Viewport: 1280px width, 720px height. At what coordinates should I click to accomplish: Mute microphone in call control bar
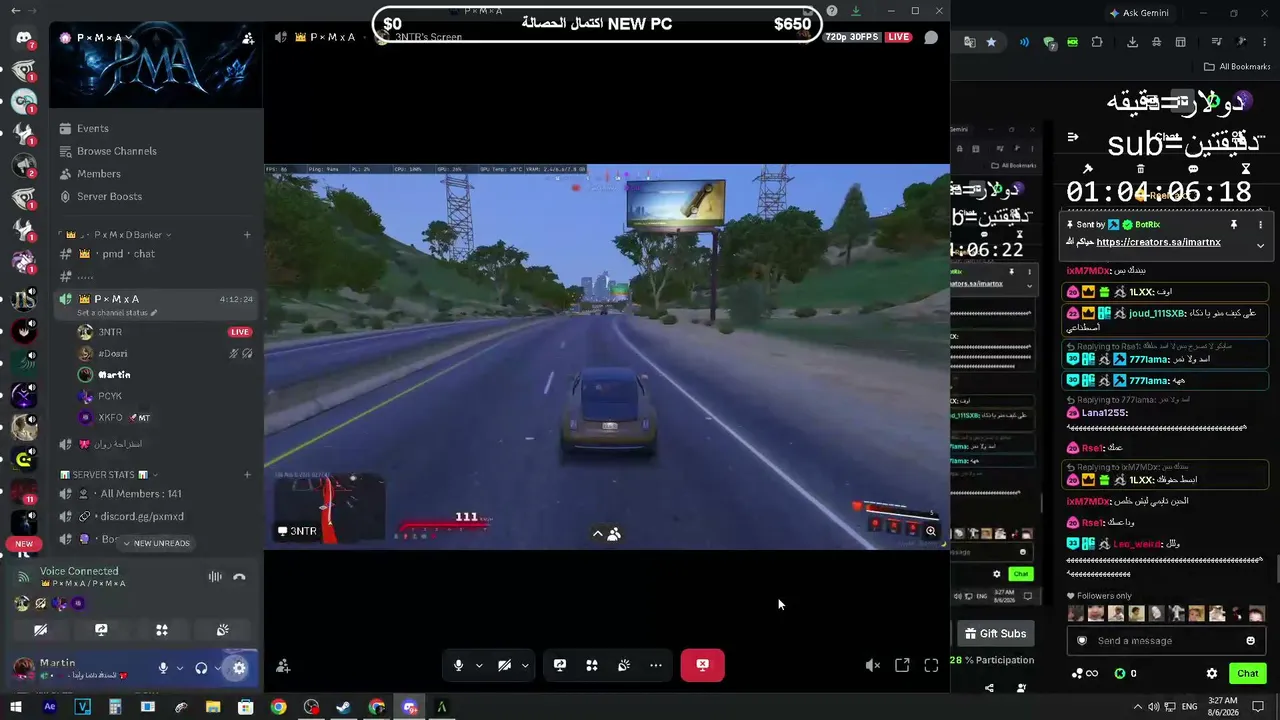(459, 666)
